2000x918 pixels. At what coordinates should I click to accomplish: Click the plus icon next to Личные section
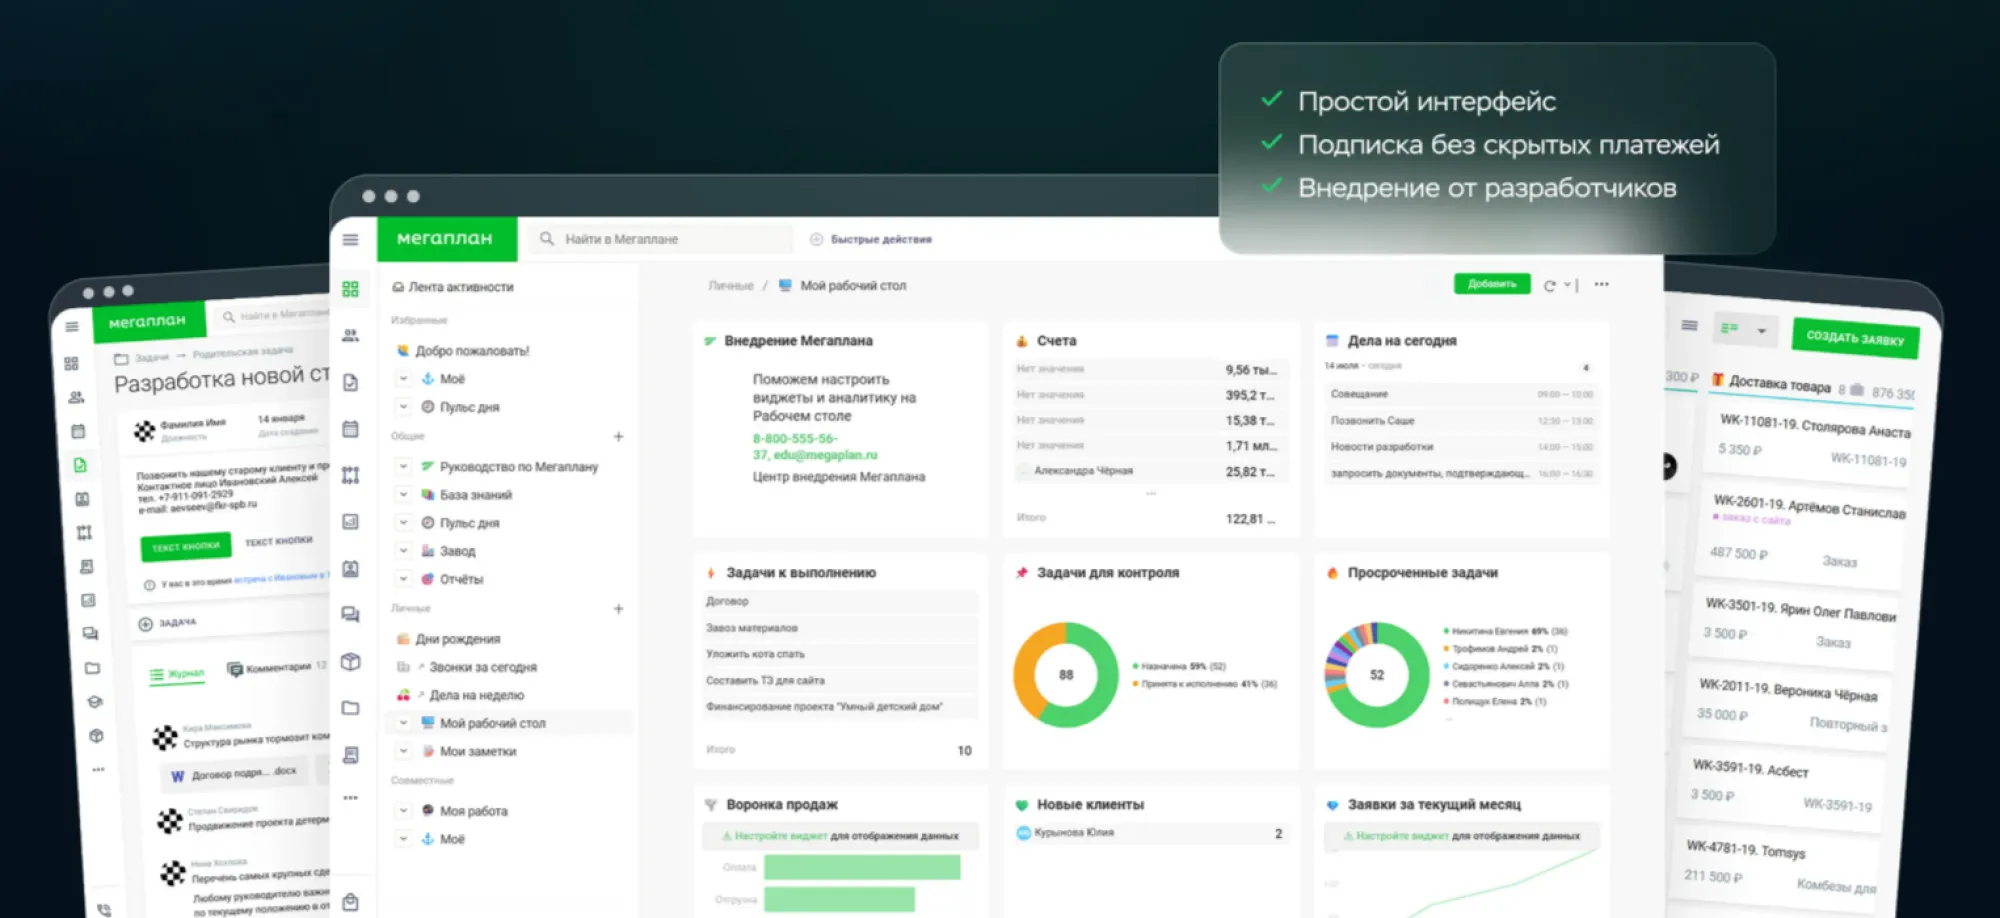coord(618,609)
